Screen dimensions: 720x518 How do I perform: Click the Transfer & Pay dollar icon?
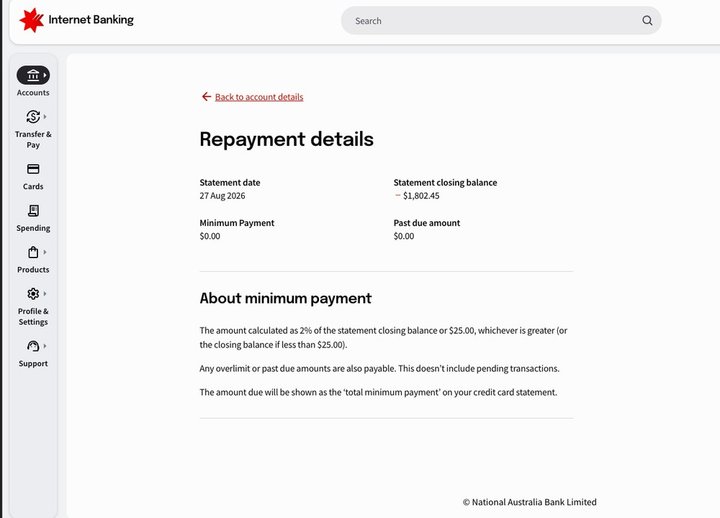pos(33,117)
